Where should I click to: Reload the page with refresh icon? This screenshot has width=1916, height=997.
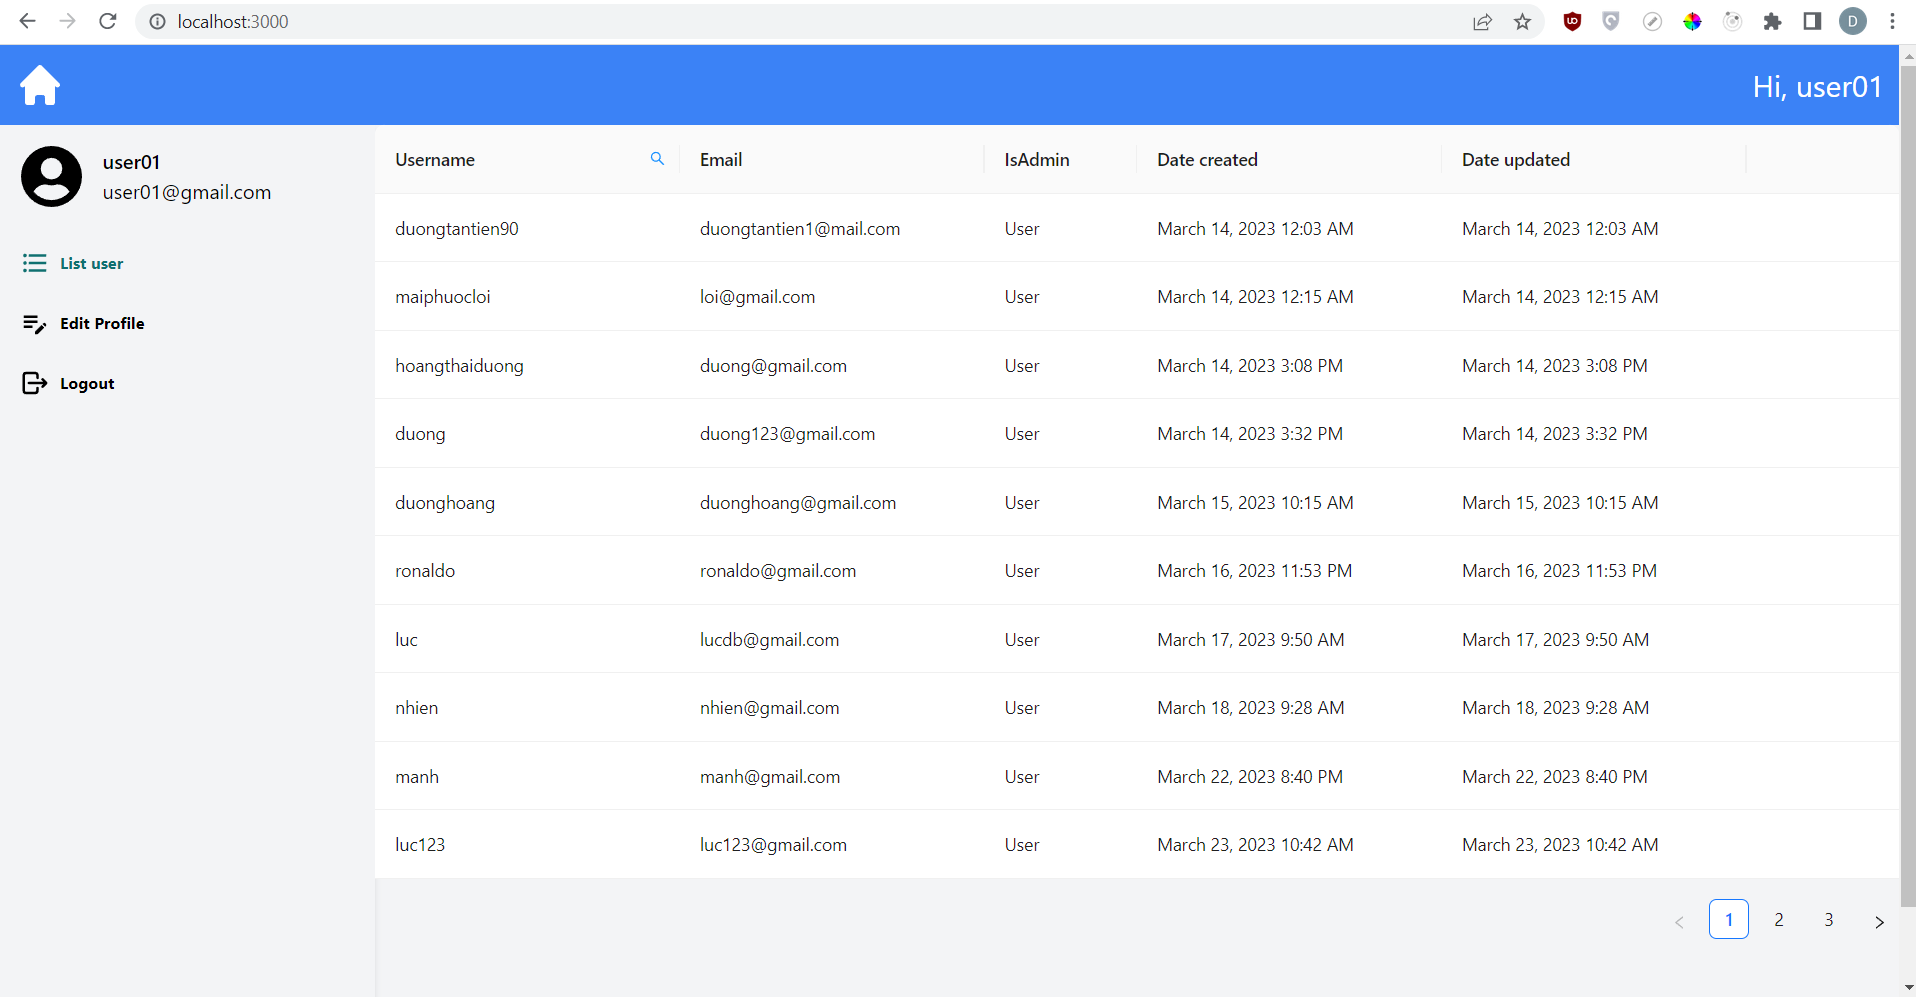pyautogui.click(x=108, y=21)
